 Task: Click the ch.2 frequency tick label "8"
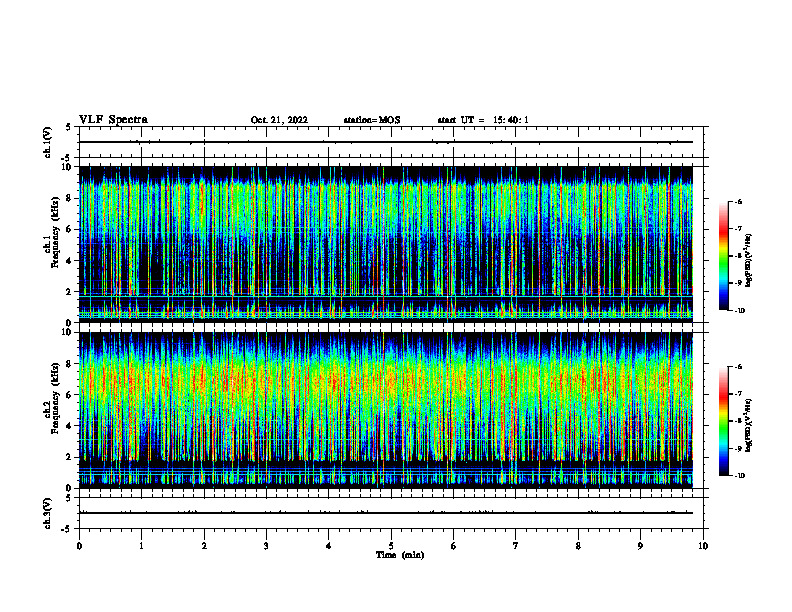click(x=70, y=364)
